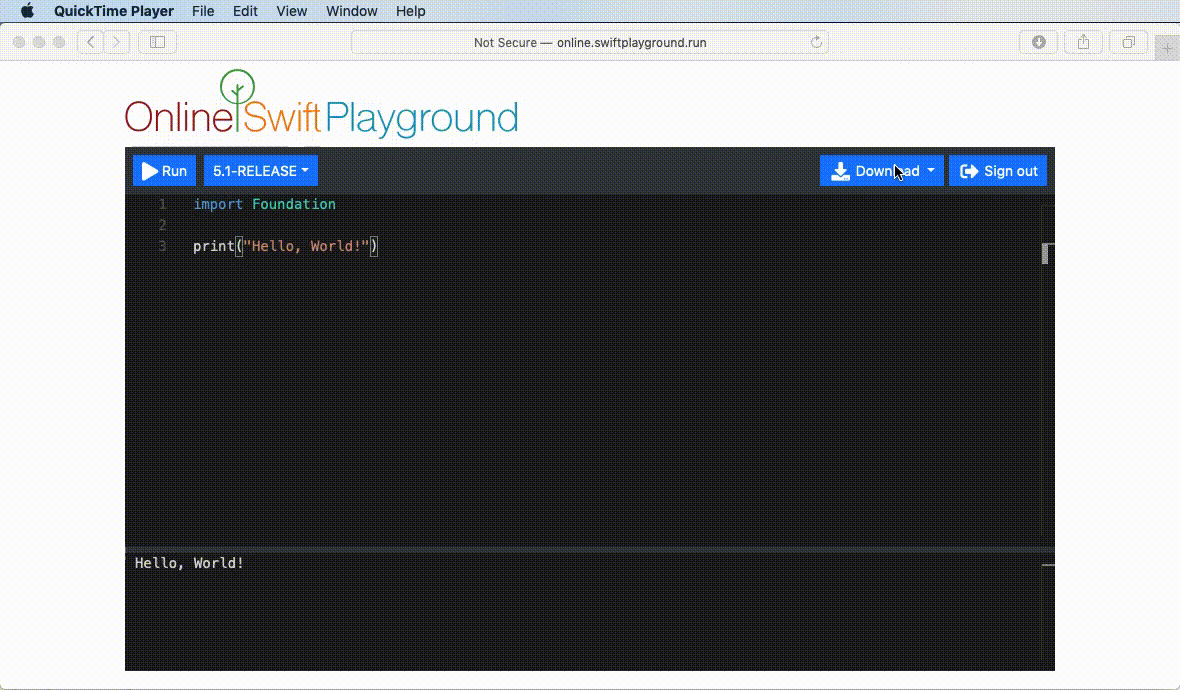The image size is (1180, 690).
Task: Focus the address bar showing online.swiftplayground.run
Action: 590,42
